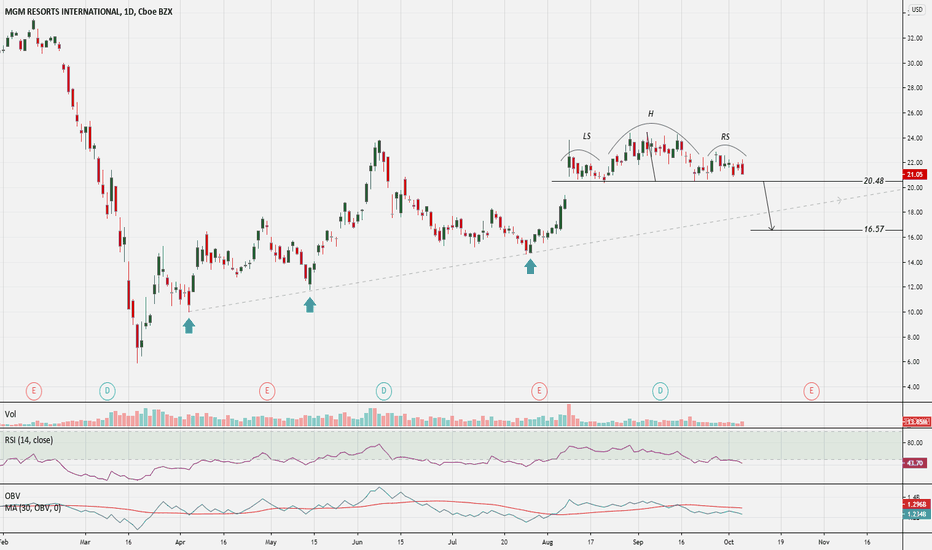Viewport: 932px width, 550px height.
Task: Click the Nov date axis label
Action: point(824,542)
